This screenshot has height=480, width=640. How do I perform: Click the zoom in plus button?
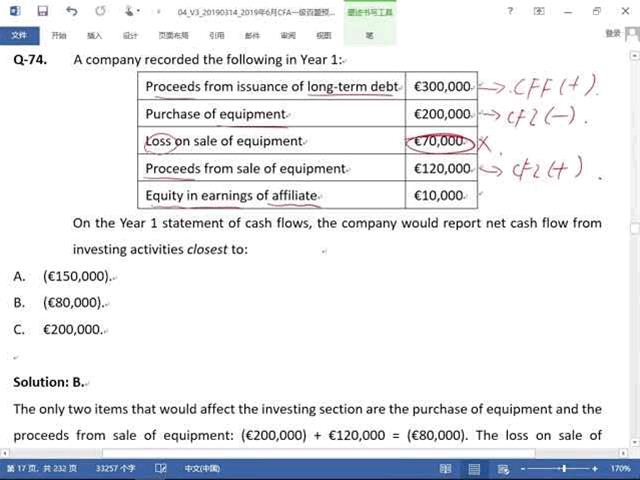tap(595, 469)
